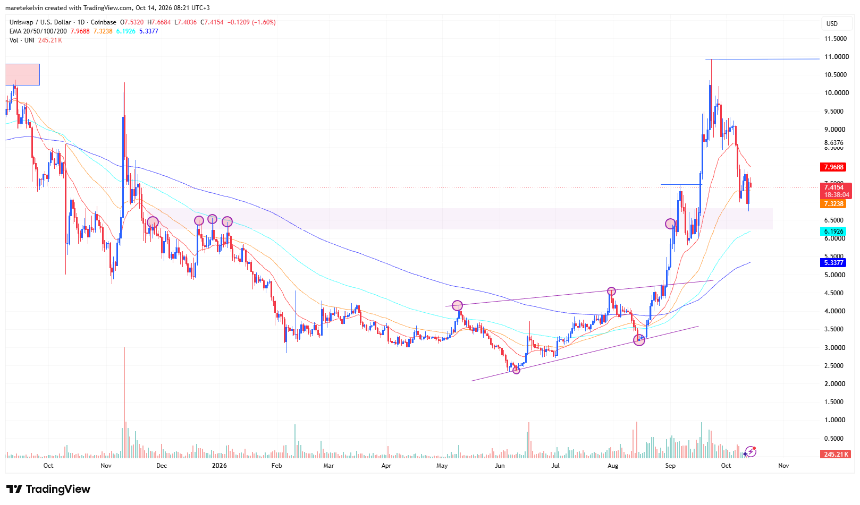Click the 11.5000 price axis label
The image size is (860, 505).
835,39
